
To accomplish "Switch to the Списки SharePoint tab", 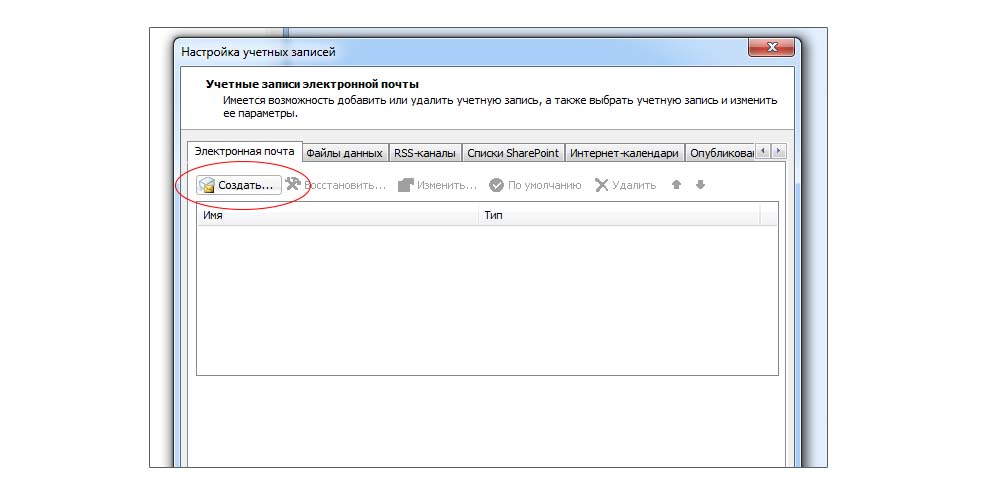I will pos(513,153).
